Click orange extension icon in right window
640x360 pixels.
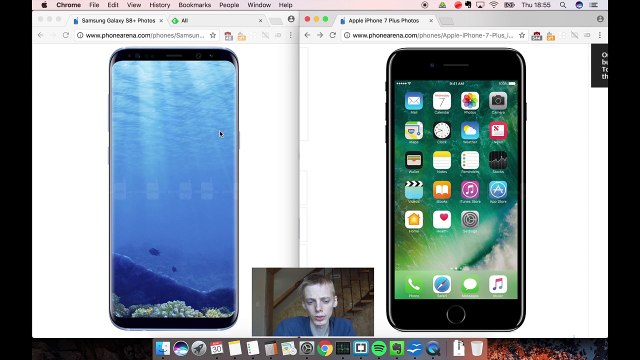point(551,36)
